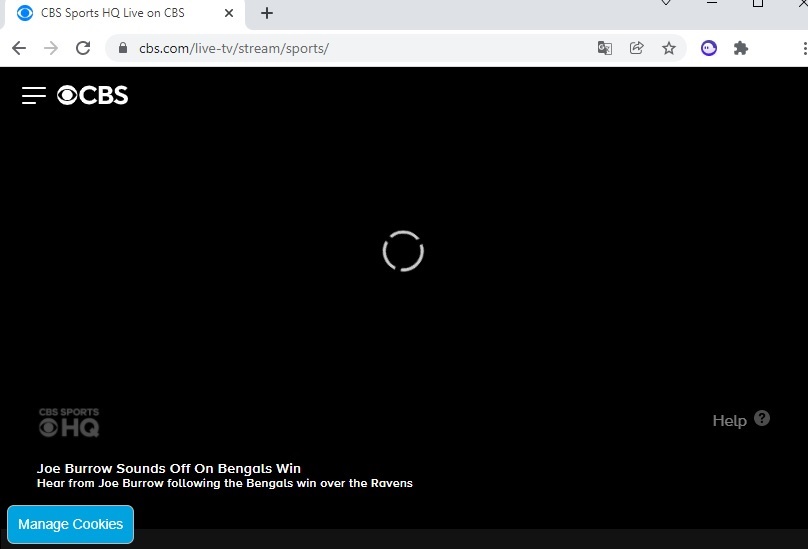This screenshot has width=808, height=549.
Task: Open the purple round extension icon
Action: pyautogui.click(x=709, y=48)
